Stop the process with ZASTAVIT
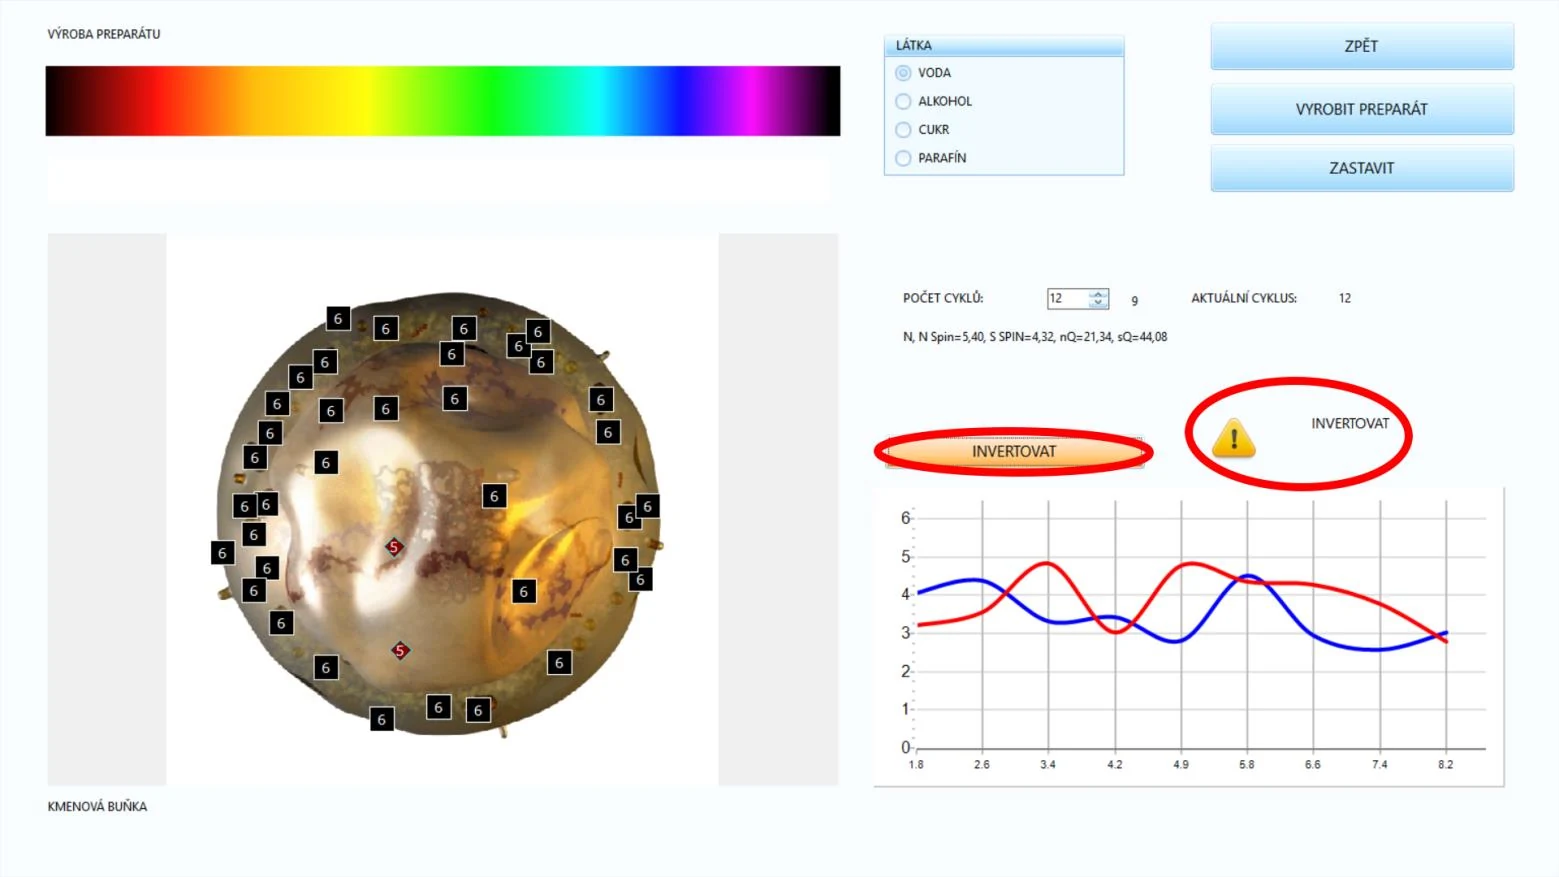The height and width of the screenshot is (877, 1559). point(1361,168)
